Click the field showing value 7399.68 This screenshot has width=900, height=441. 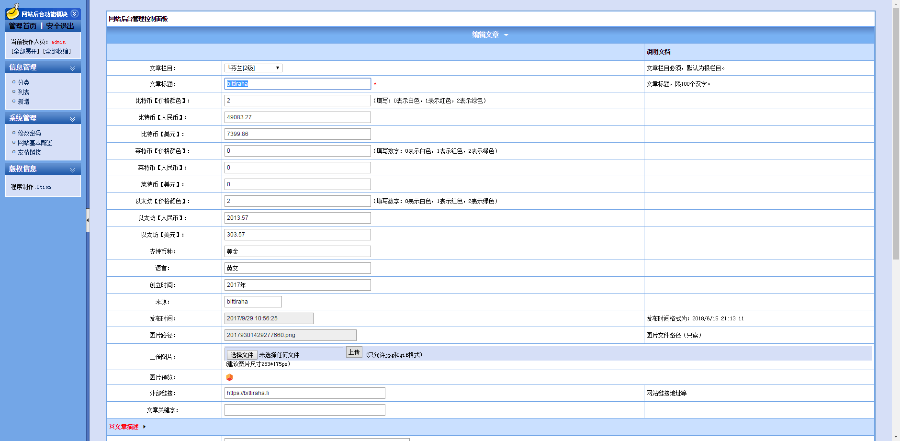pos(297,133)
